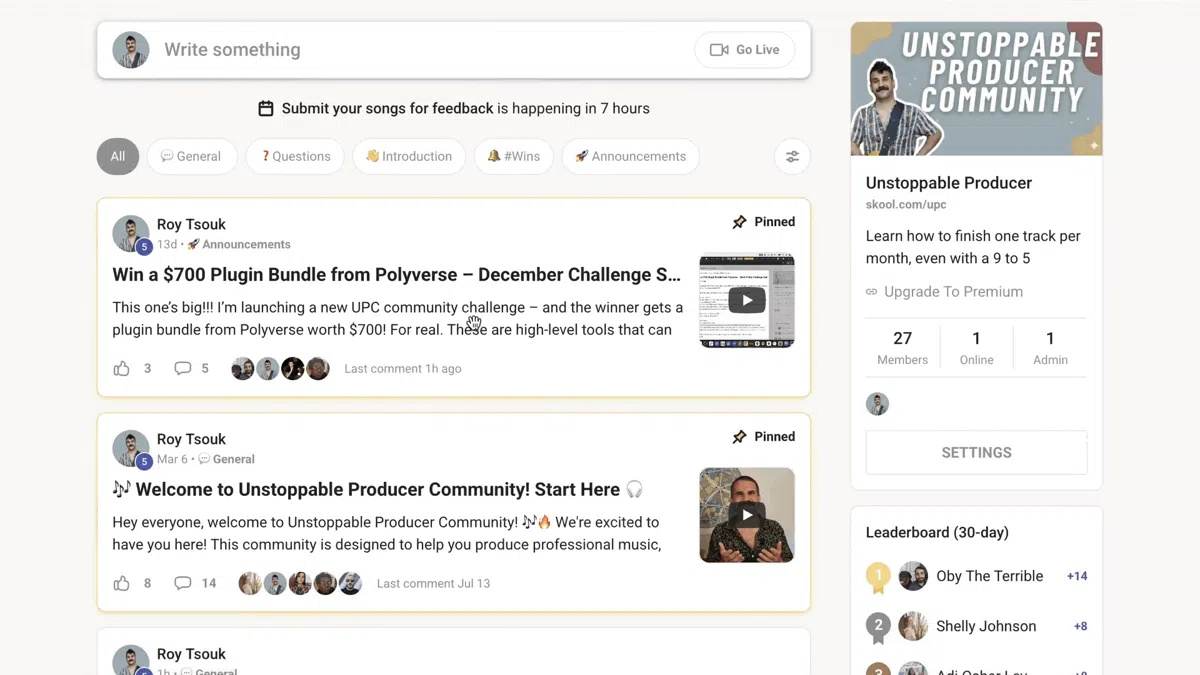Play the Plugin Bundle post video thumbnail
This screenshot has width=1200, height=675.
(747, 300)
